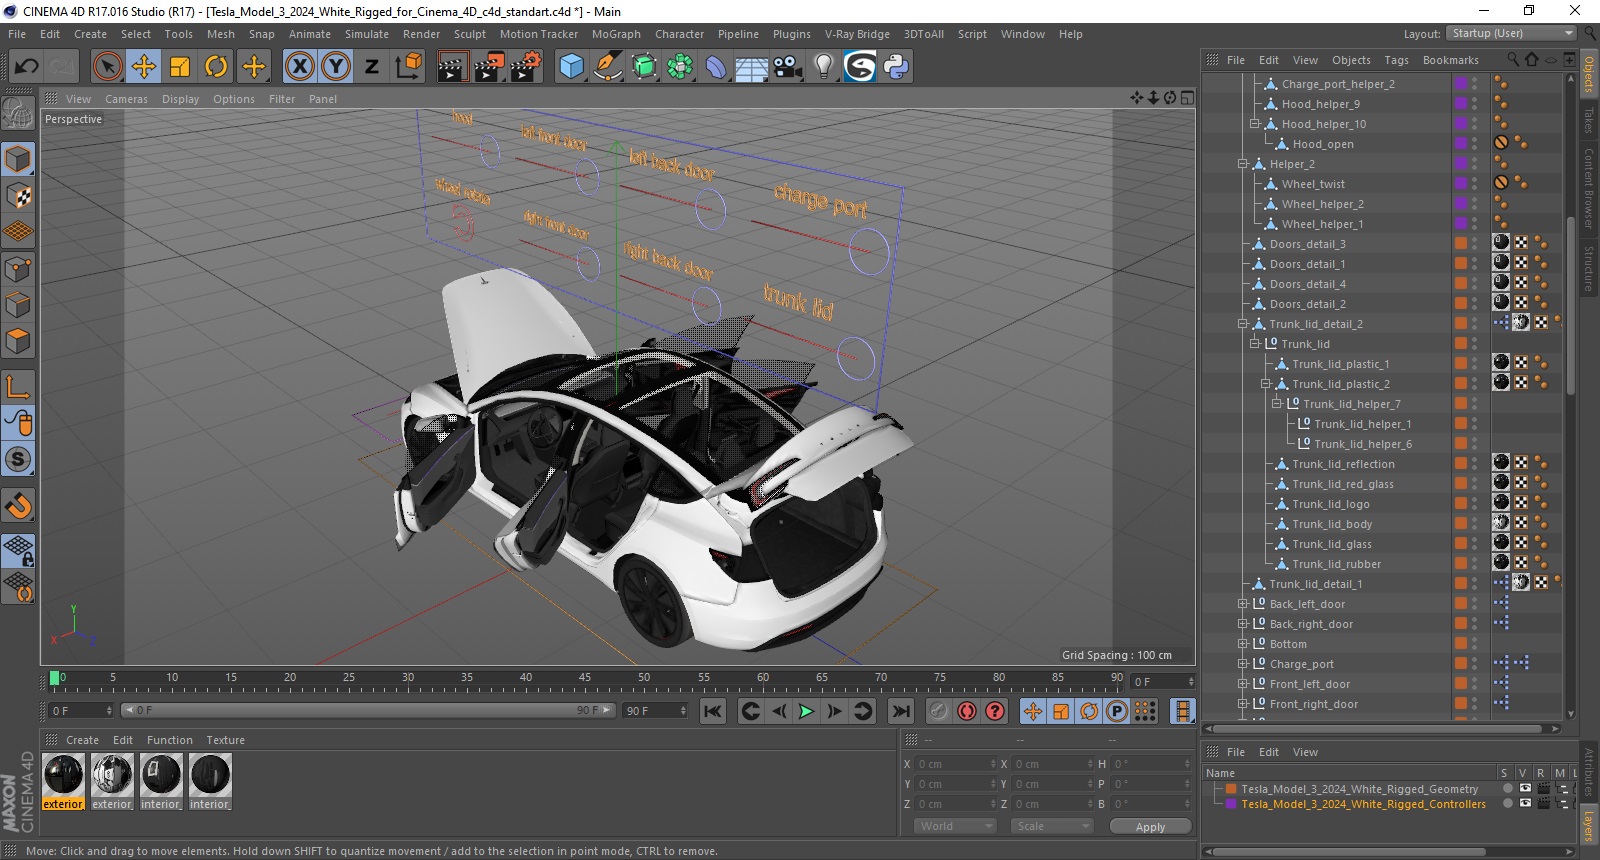The width and height of the screenshot is (1600, 860).
Task: Click the Geometry layer orange color swatch
Action: pyautogui.click(x=1231, y=789)
